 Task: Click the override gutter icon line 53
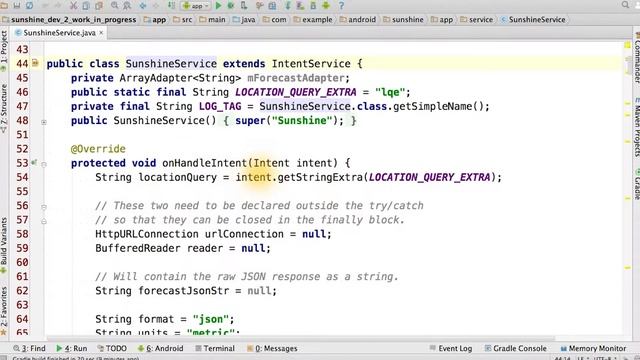(34, 163)
